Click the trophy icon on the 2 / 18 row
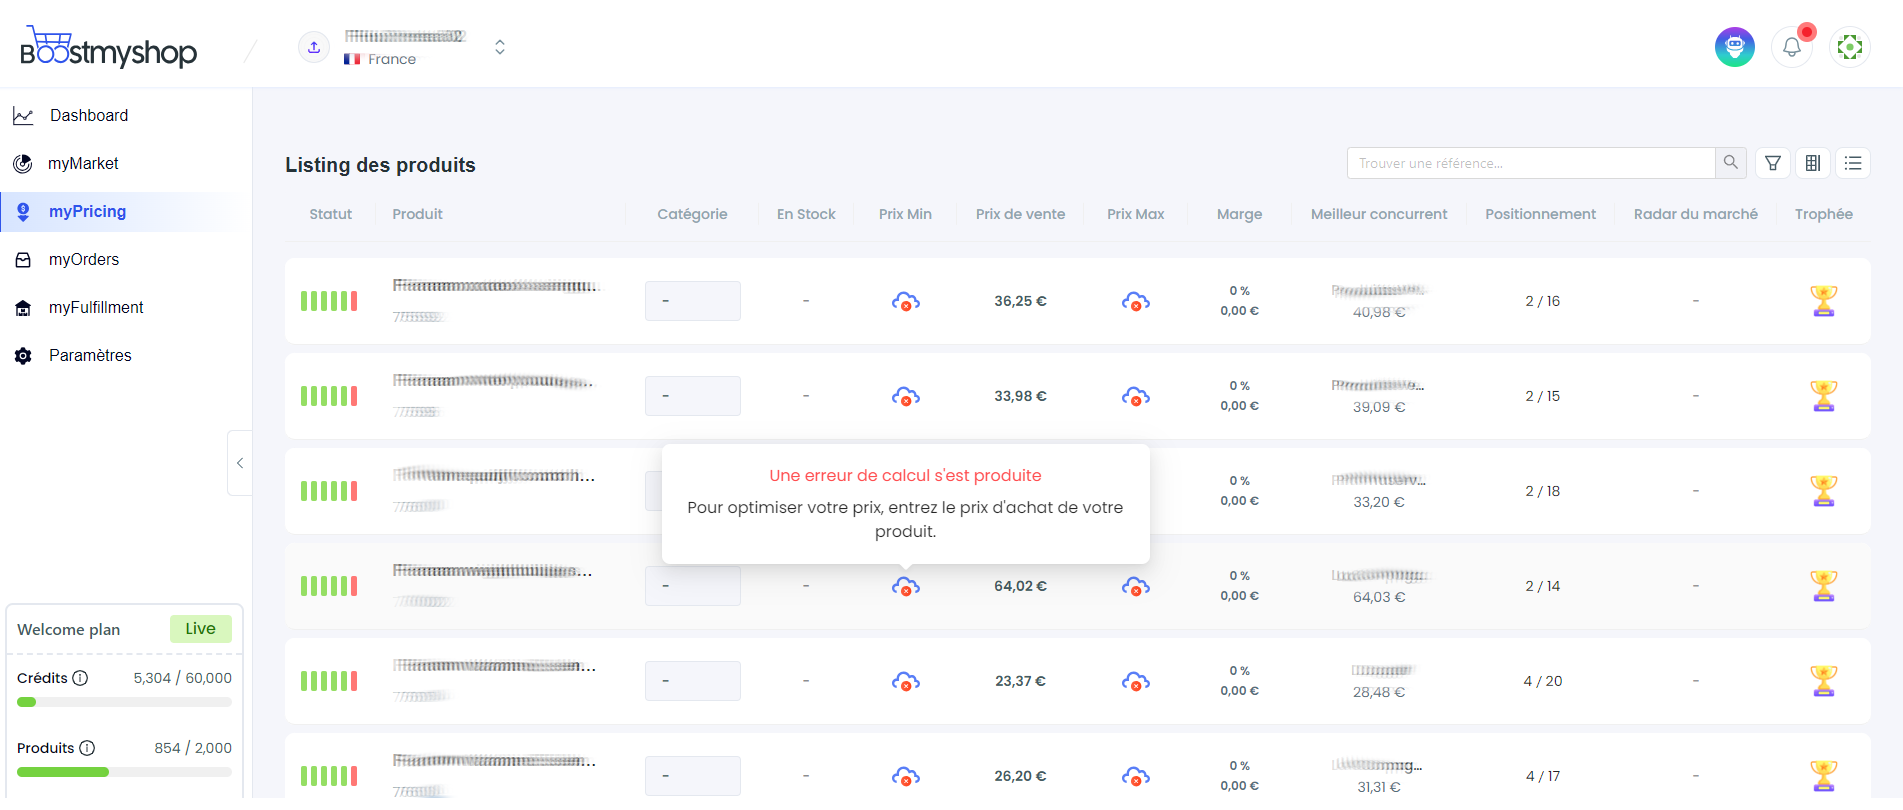1903x810 pixels. tap(1824, 491)
